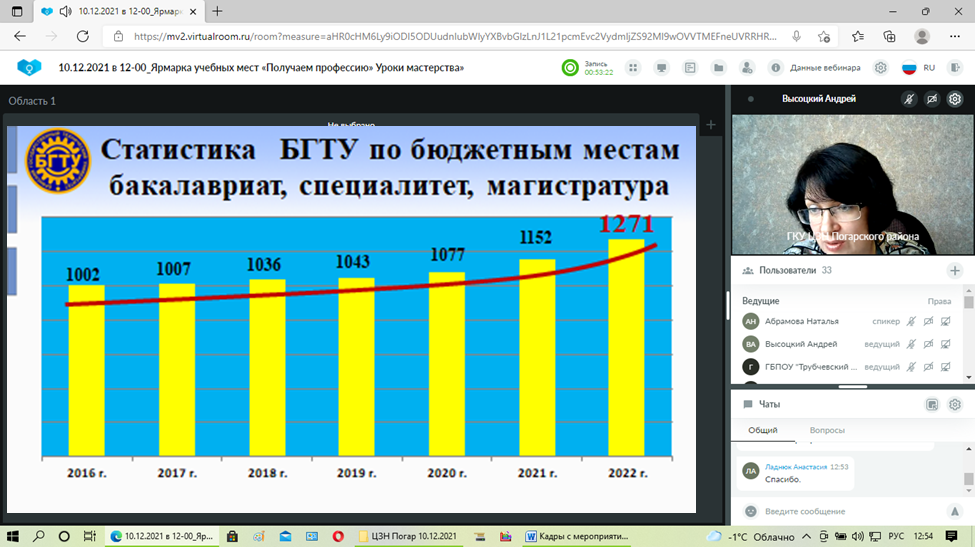Open a new browser tab
The height and width of the screenshot is (547, 975).
(217, 11)
